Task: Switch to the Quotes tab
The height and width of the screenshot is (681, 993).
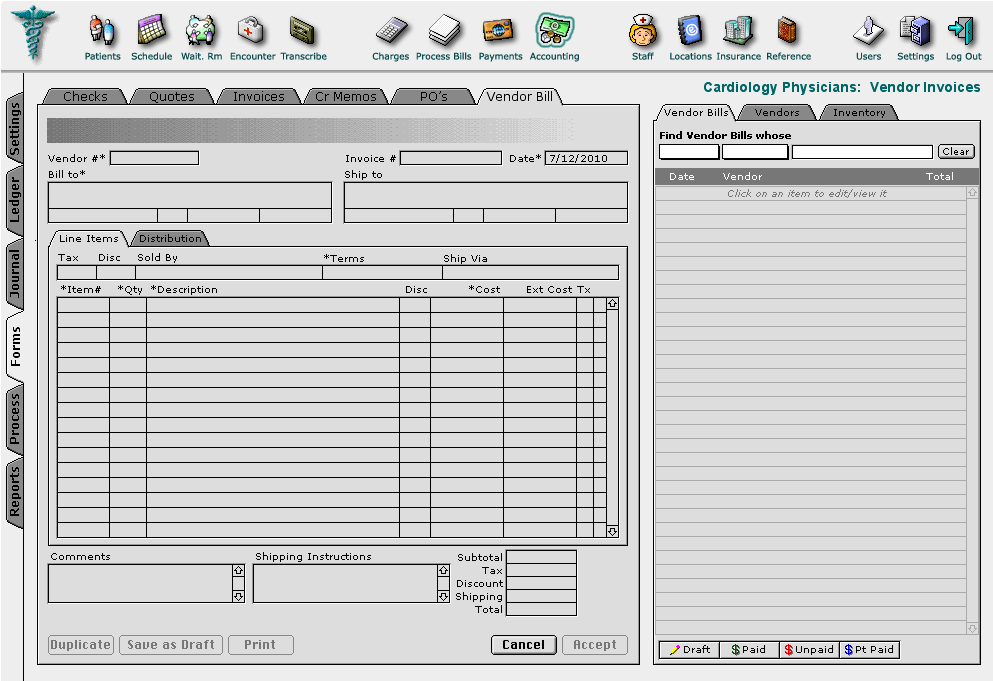Action: [x=172, y=96]
